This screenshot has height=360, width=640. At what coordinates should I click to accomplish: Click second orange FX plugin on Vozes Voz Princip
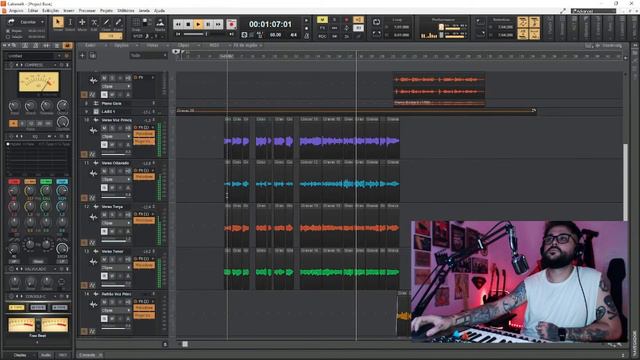coord(144,142)
